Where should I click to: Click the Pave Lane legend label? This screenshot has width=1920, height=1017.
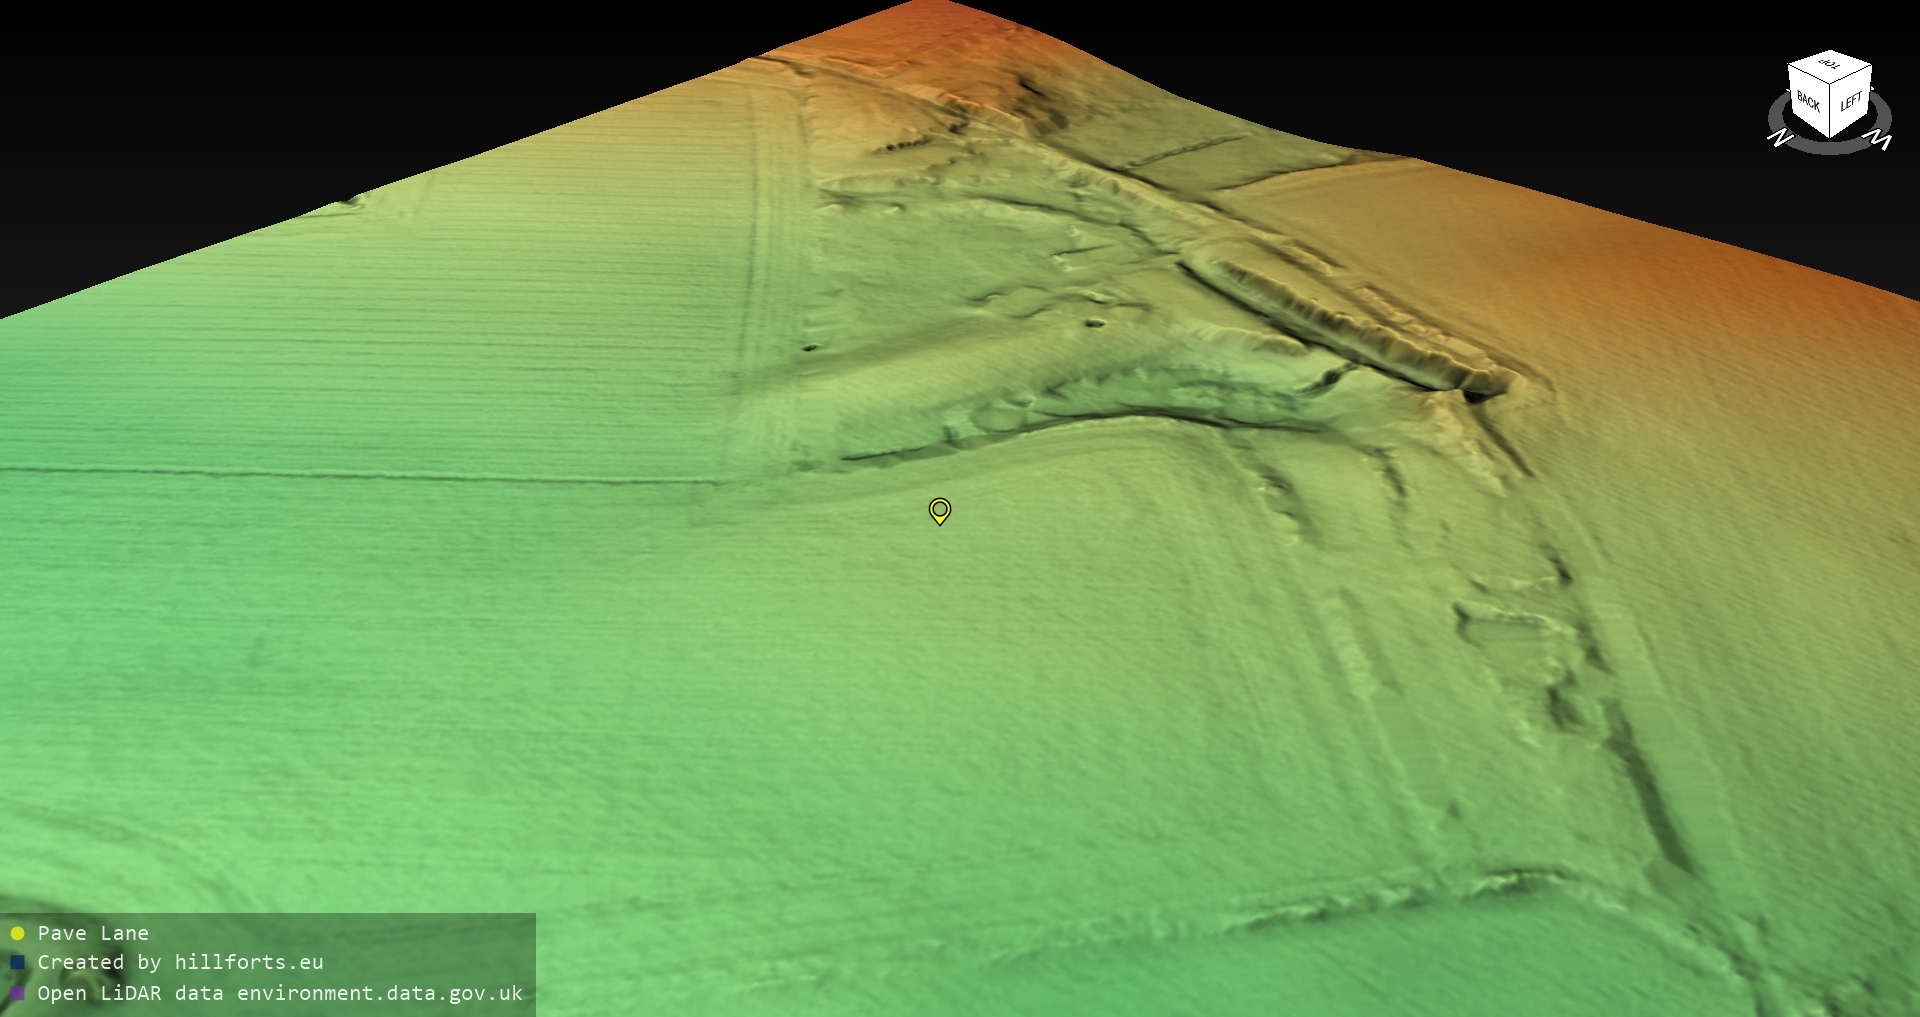pyautogui.click(x=93, y=933)
